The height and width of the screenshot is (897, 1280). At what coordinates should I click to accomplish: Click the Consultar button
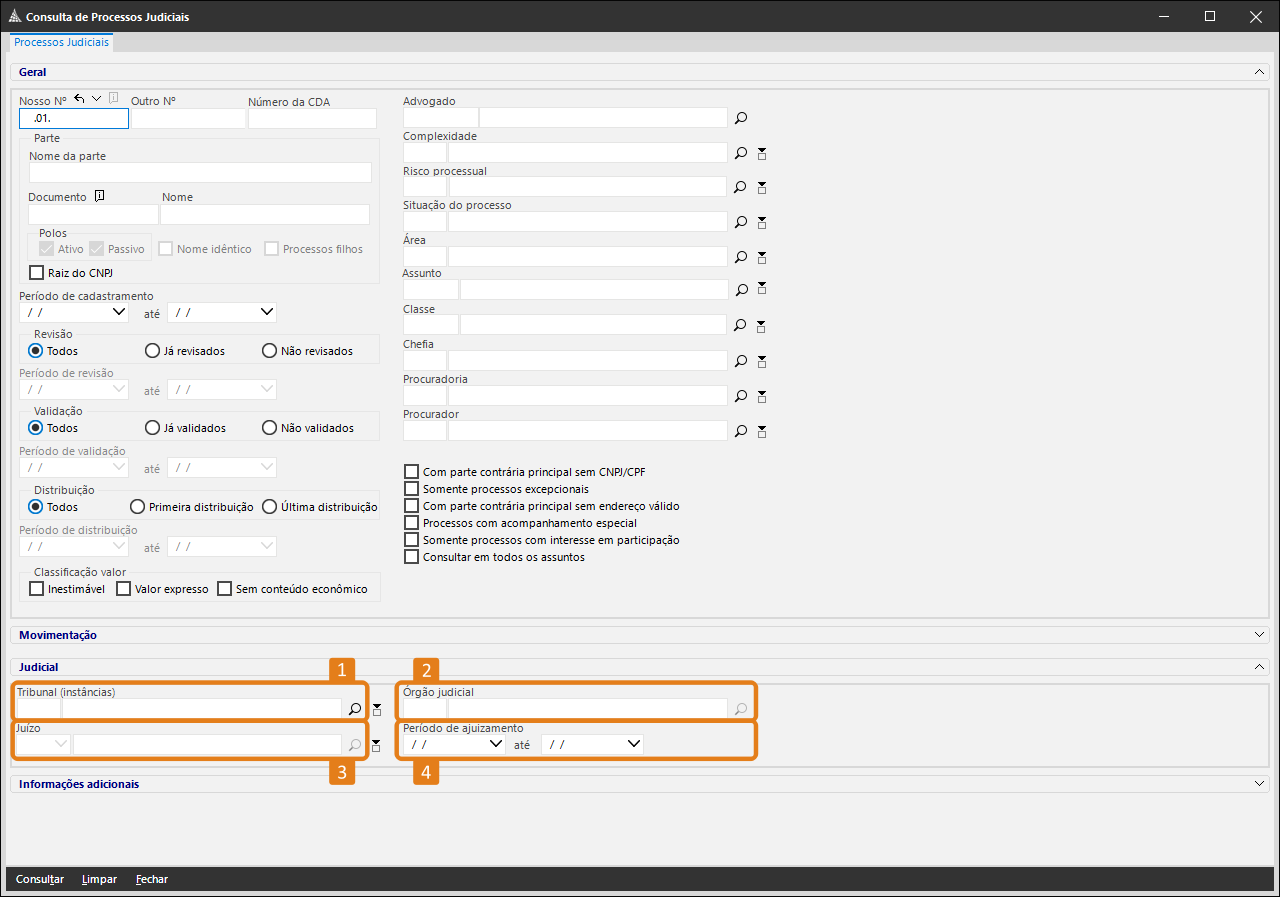tap(40, 879)
